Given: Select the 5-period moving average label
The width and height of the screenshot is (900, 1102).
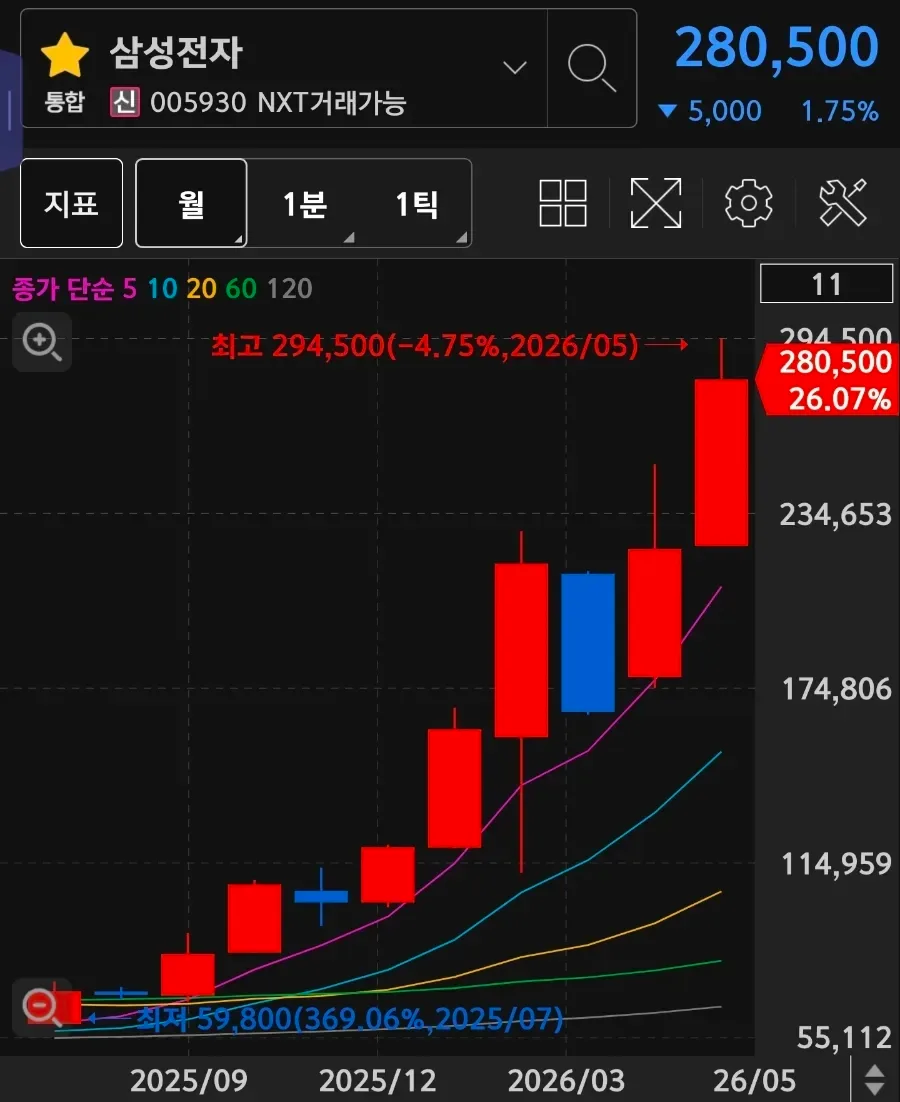Looking at the screenshot, I should (130, 289).
